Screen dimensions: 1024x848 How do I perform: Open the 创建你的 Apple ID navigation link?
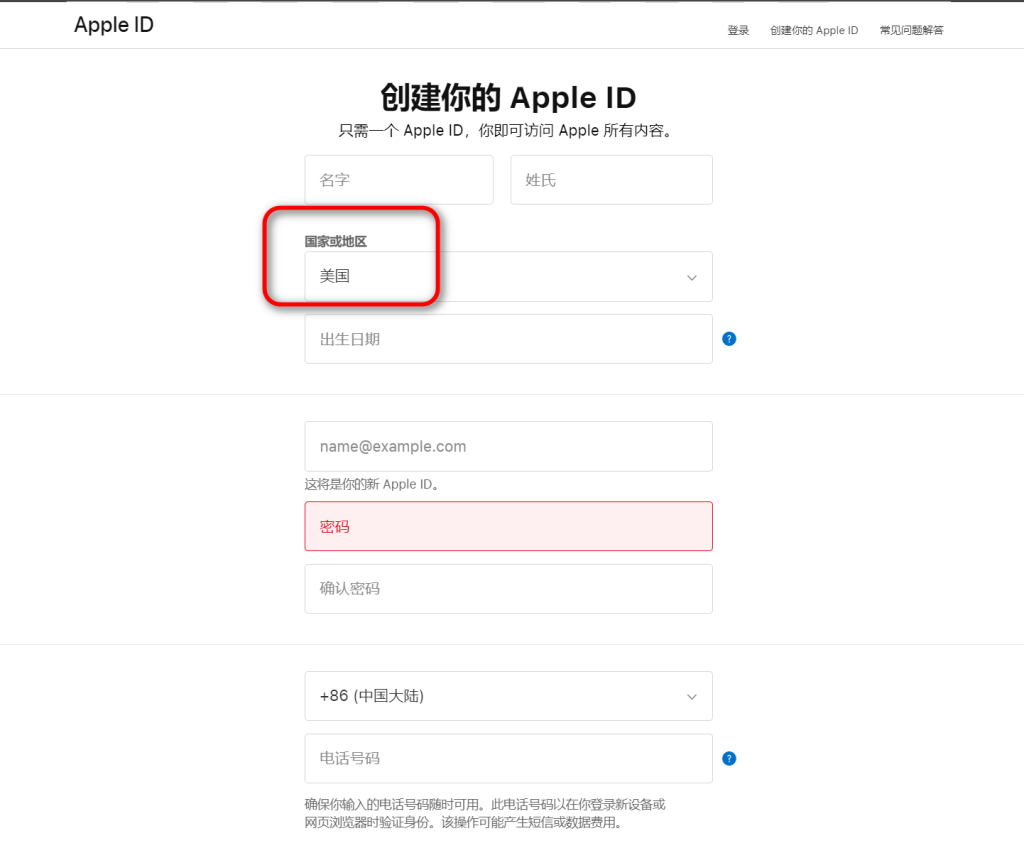pyautogui.click(x=814, y=30)
